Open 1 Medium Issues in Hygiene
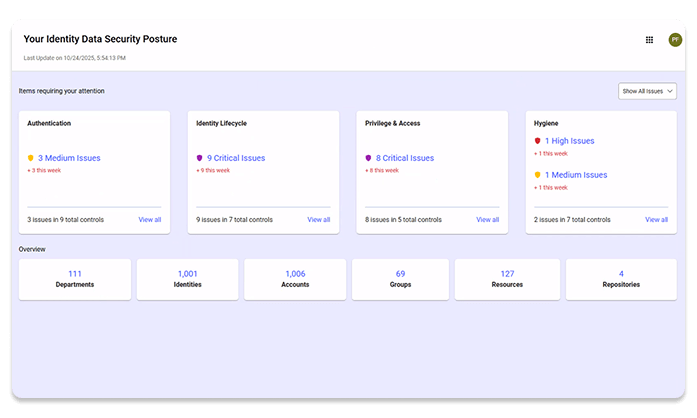The image size is (697, 418). pyautogui.click(x=575, y=175)
